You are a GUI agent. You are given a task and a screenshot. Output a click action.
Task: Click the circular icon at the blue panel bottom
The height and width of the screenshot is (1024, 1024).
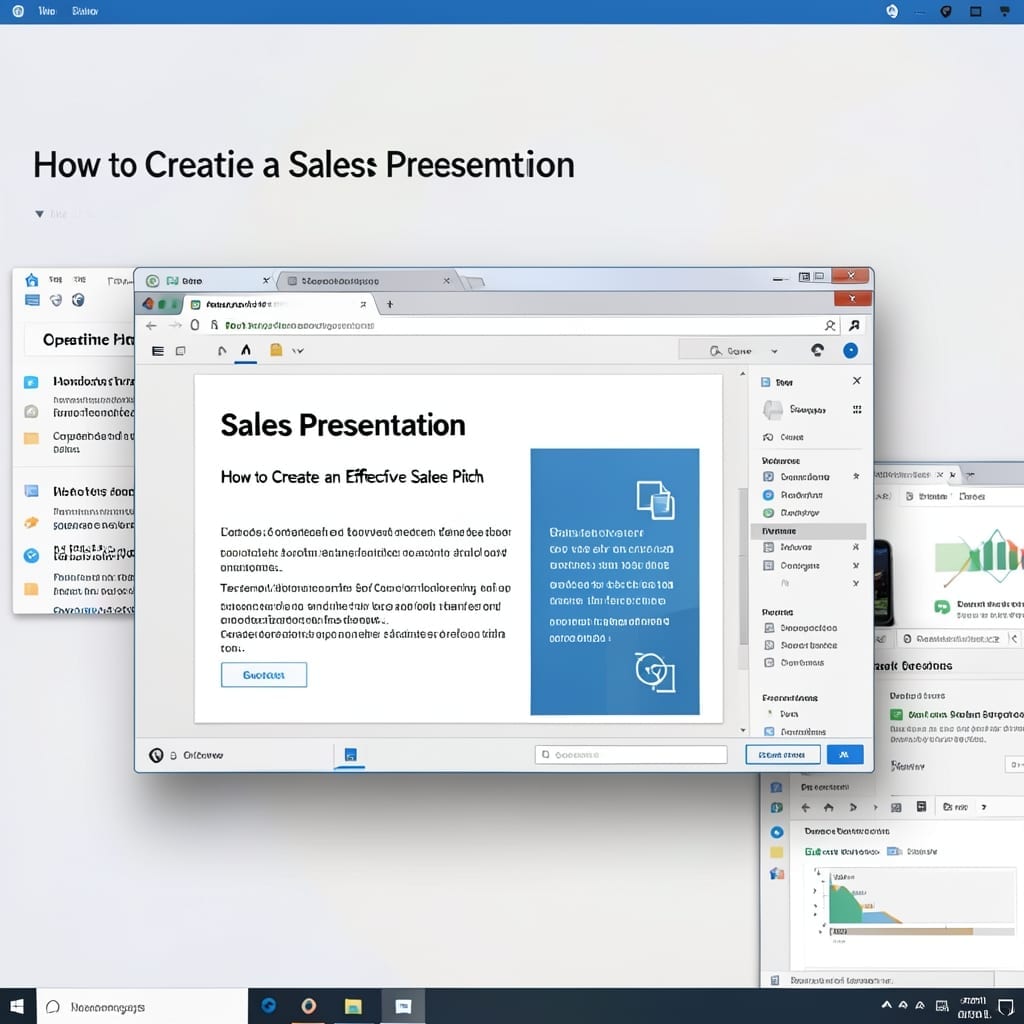point(654,671)
